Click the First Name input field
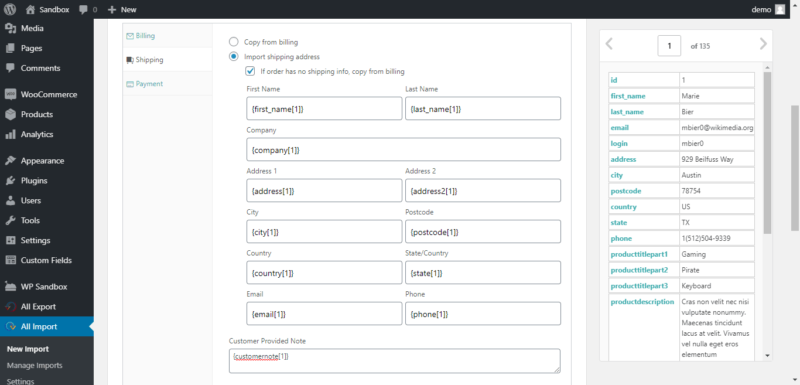Image resolution: width=800 pixels, height=385 pixels. 324,109
